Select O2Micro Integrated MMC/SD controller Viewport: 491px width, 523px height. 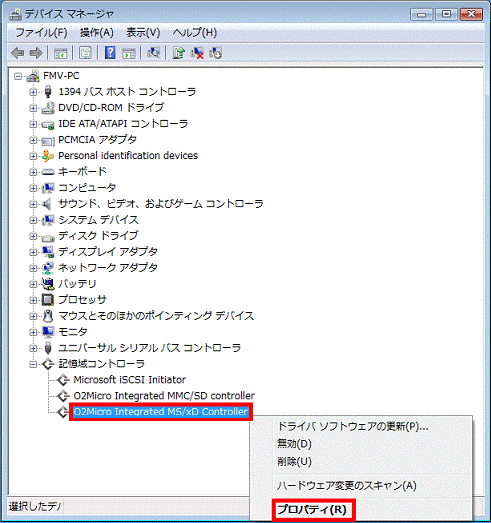[164, 396]
